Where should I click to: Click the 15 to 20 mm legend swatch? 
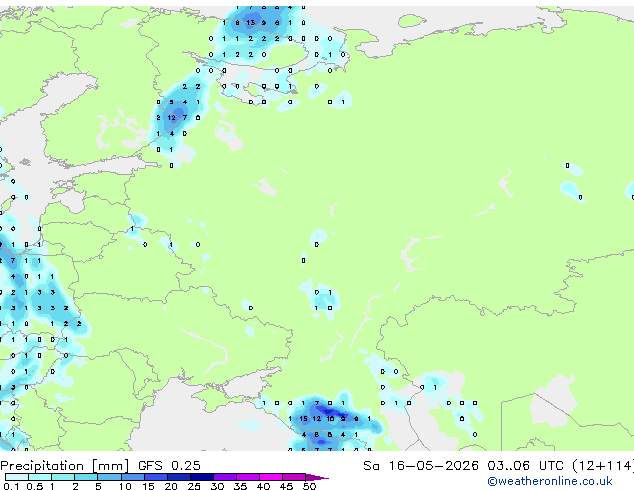(156, 477)
